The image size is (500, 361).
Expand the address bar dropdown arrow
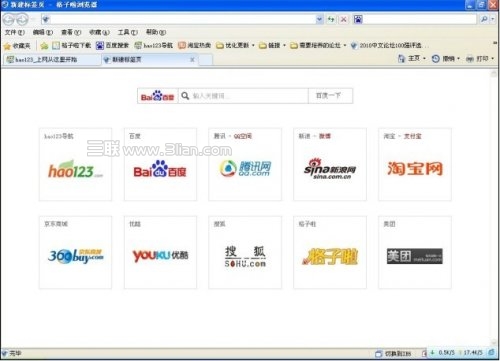point(319,19)
